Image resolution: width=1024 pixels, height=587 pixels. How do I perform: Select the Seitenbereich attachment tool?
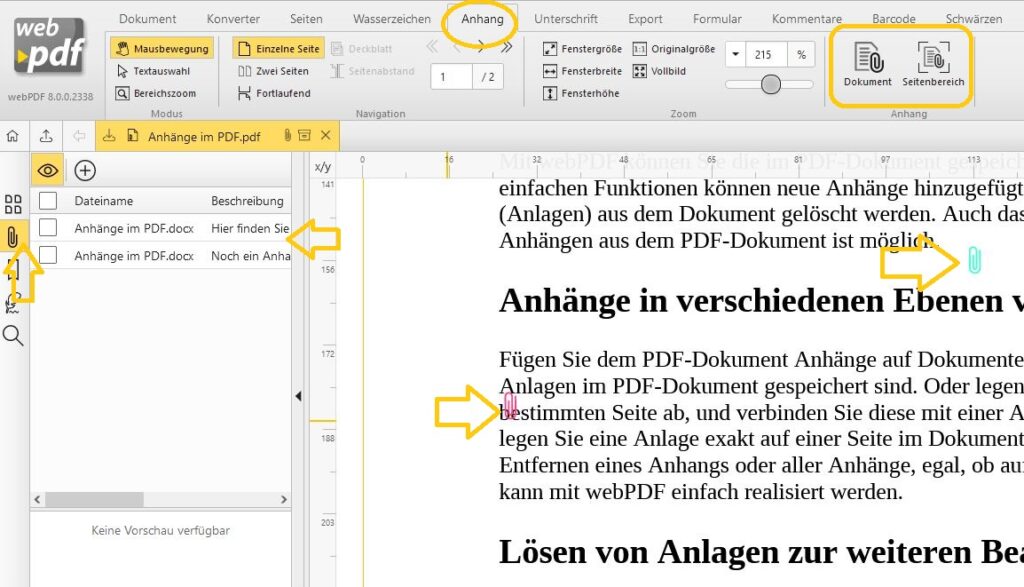(932, 65)
